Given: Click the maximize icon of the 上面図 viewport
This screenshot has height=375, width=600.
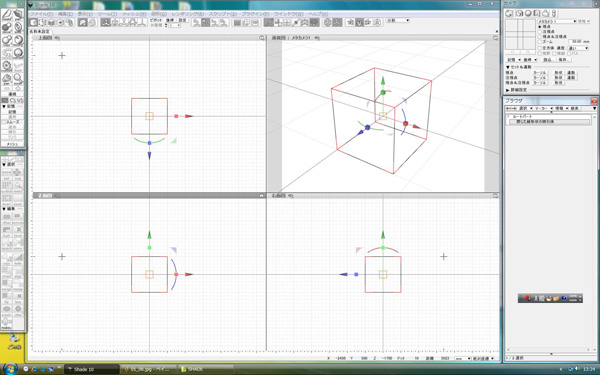Looking at the screenshot, I should coord(262,38).
